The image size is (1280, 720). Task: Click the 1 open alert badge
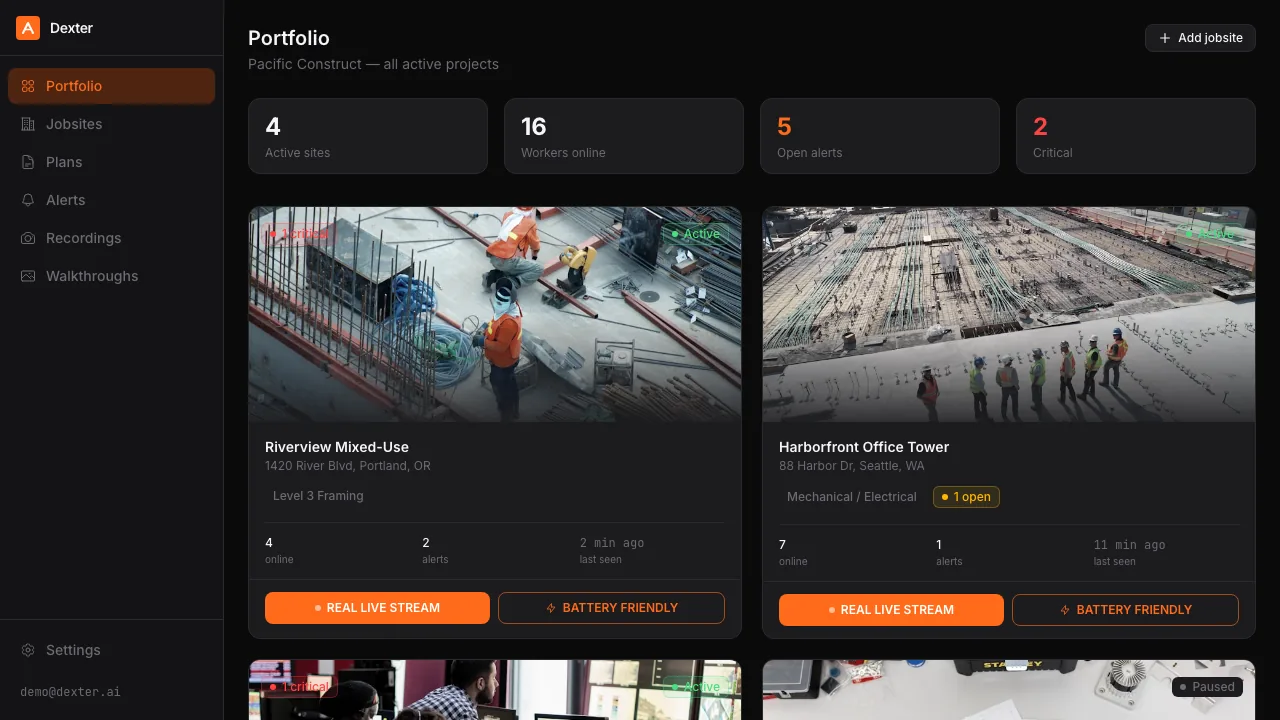966,497
